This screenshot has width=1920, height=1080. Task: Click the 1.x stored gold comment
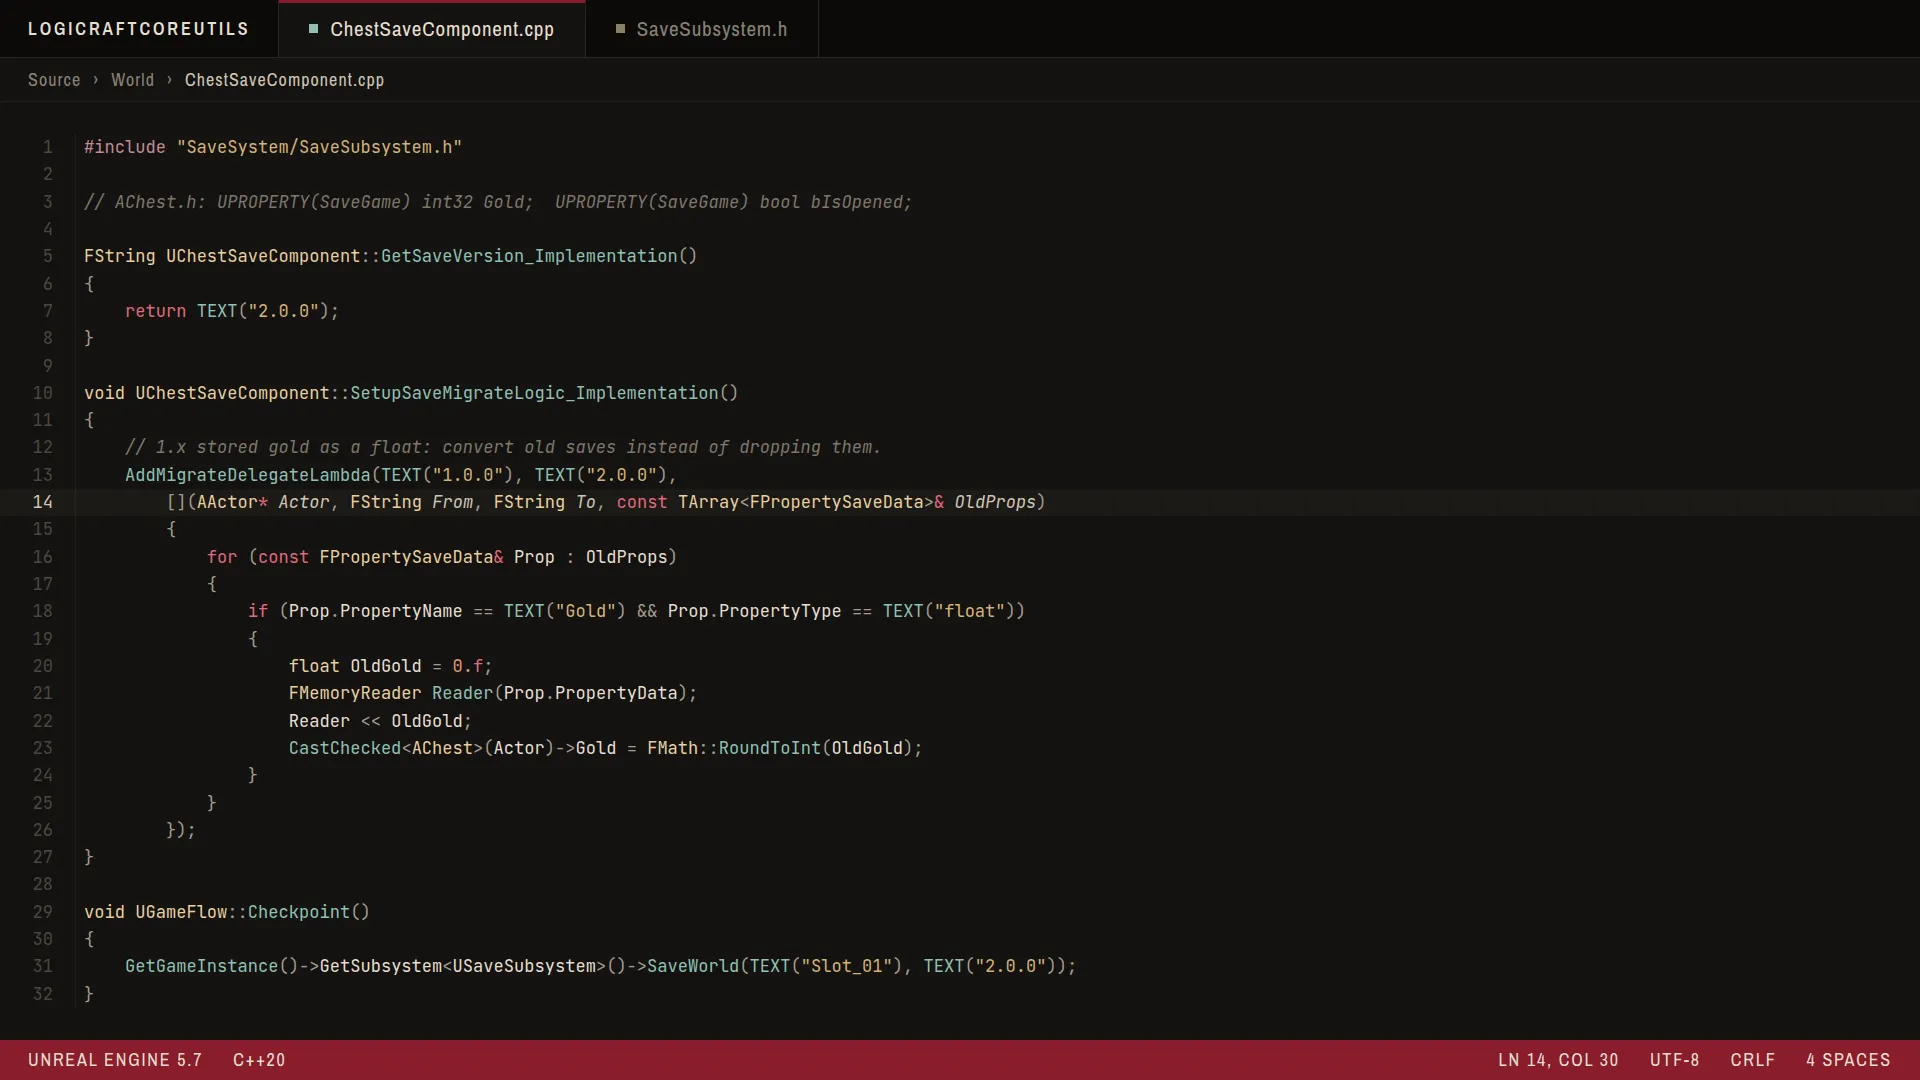click(x=503, y=447)
